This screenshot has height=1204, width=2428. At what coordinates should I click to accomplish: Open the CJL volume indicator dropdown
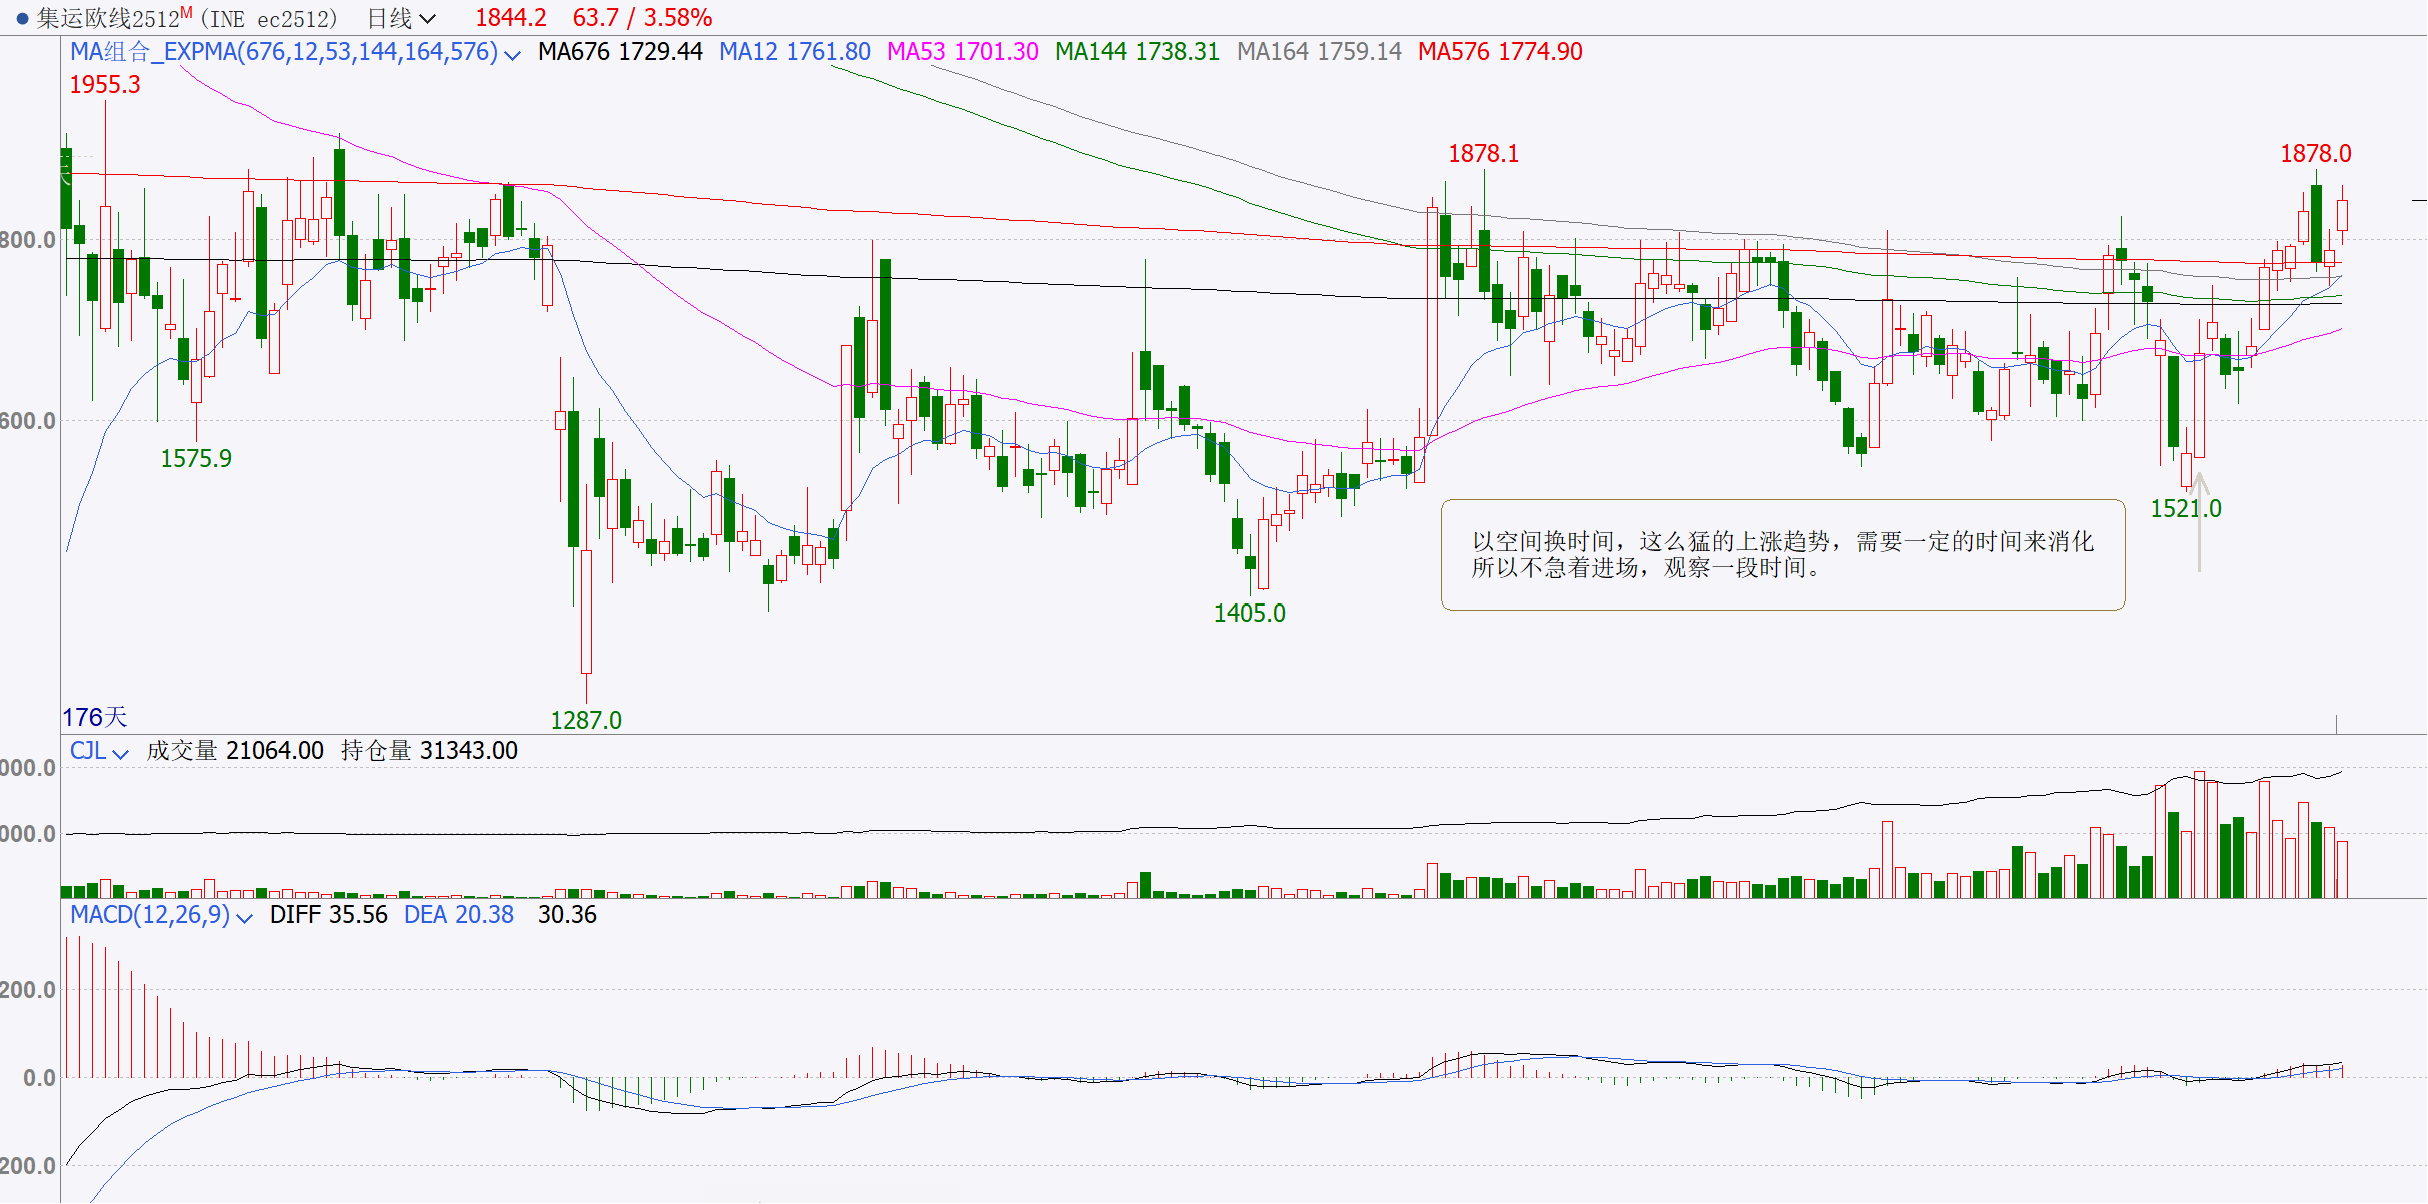(x=120, y=753)
